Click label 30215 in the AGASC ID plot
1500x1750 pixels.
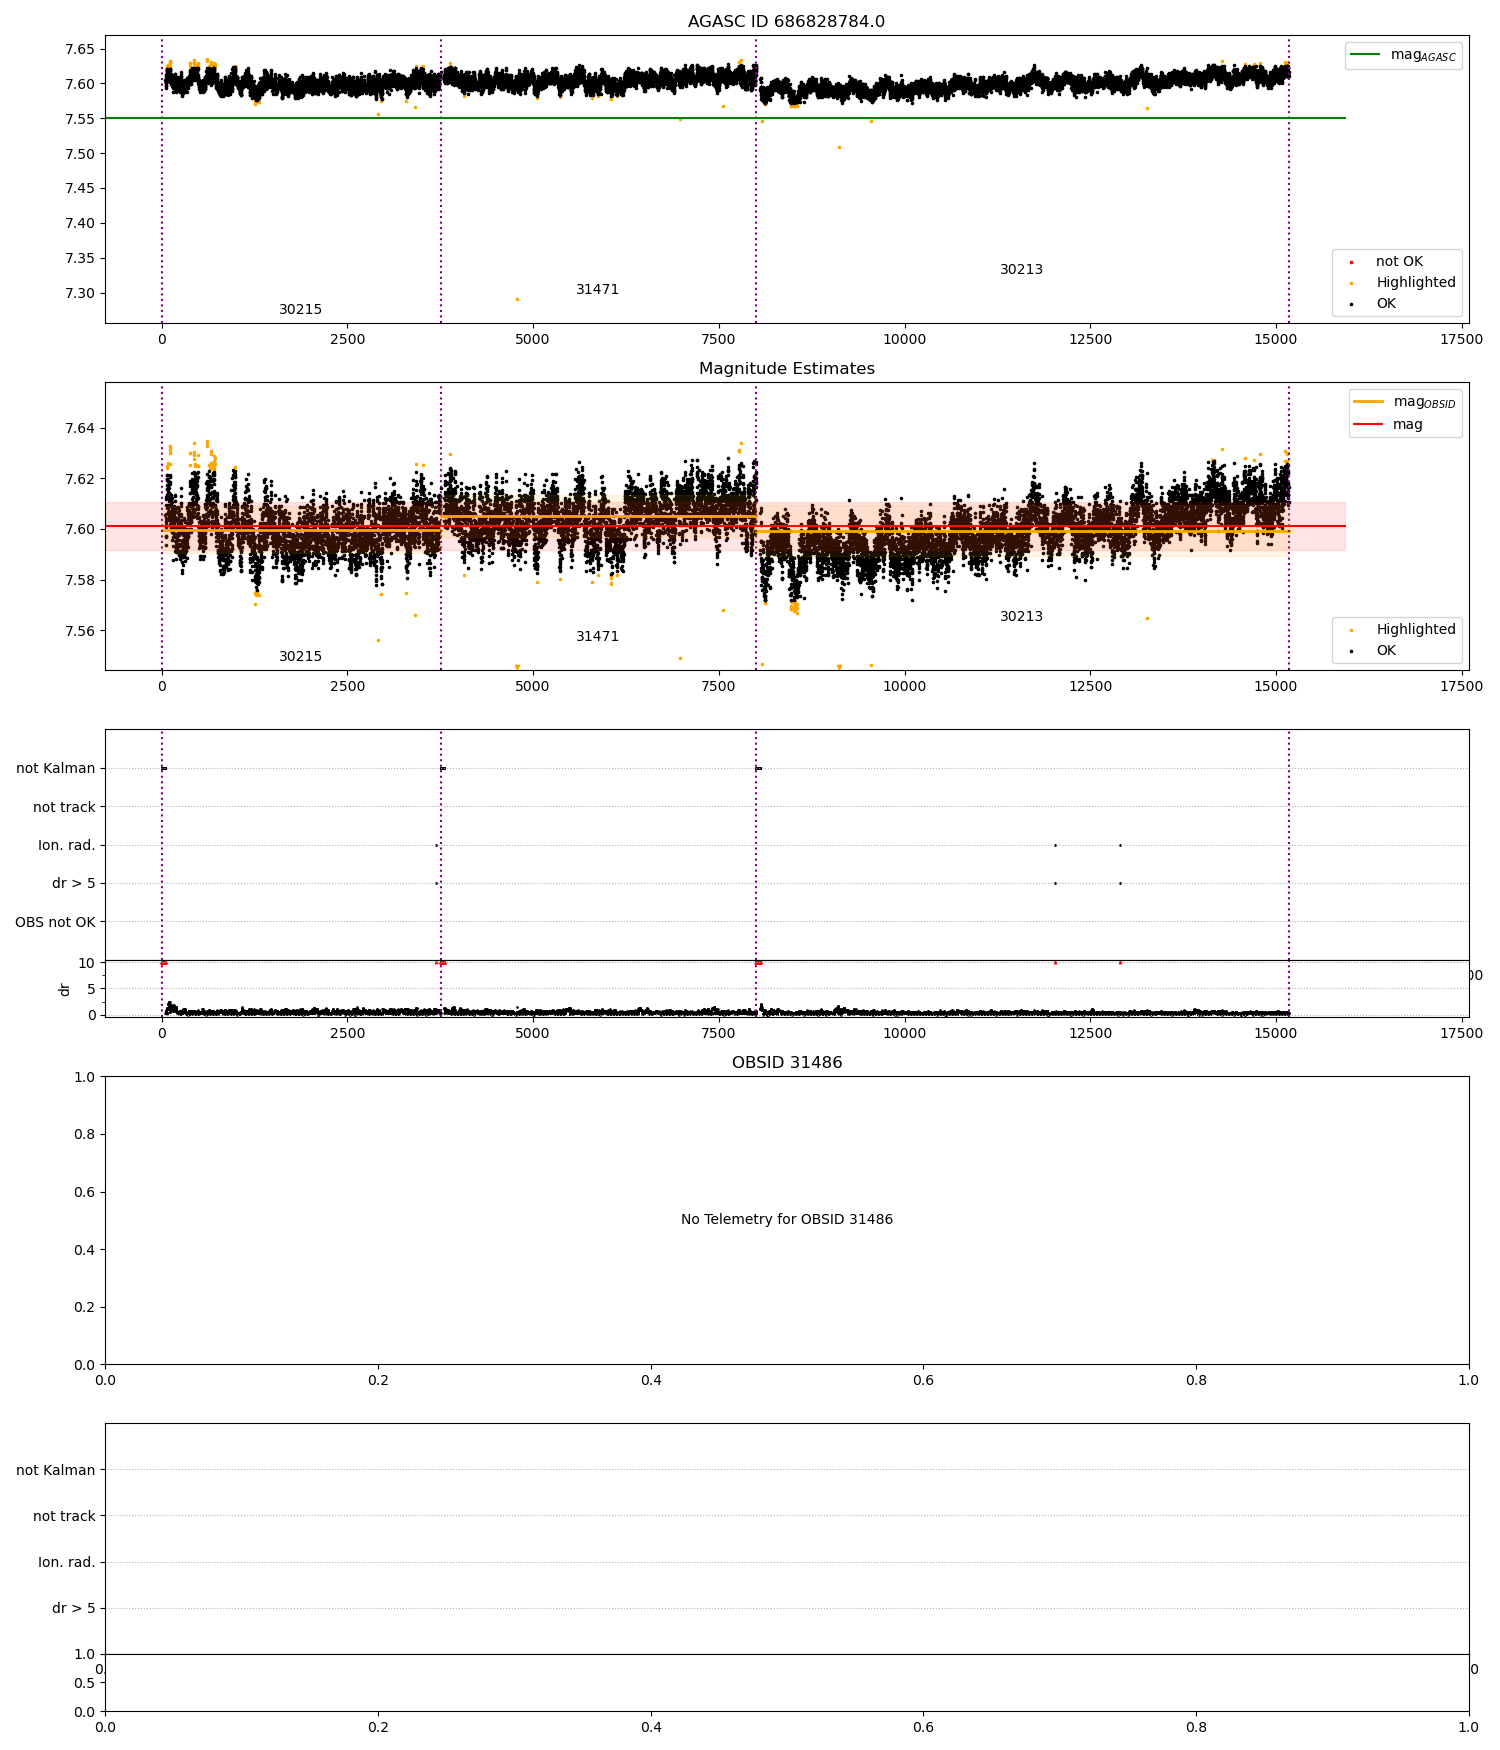click(x=300, y=310)
